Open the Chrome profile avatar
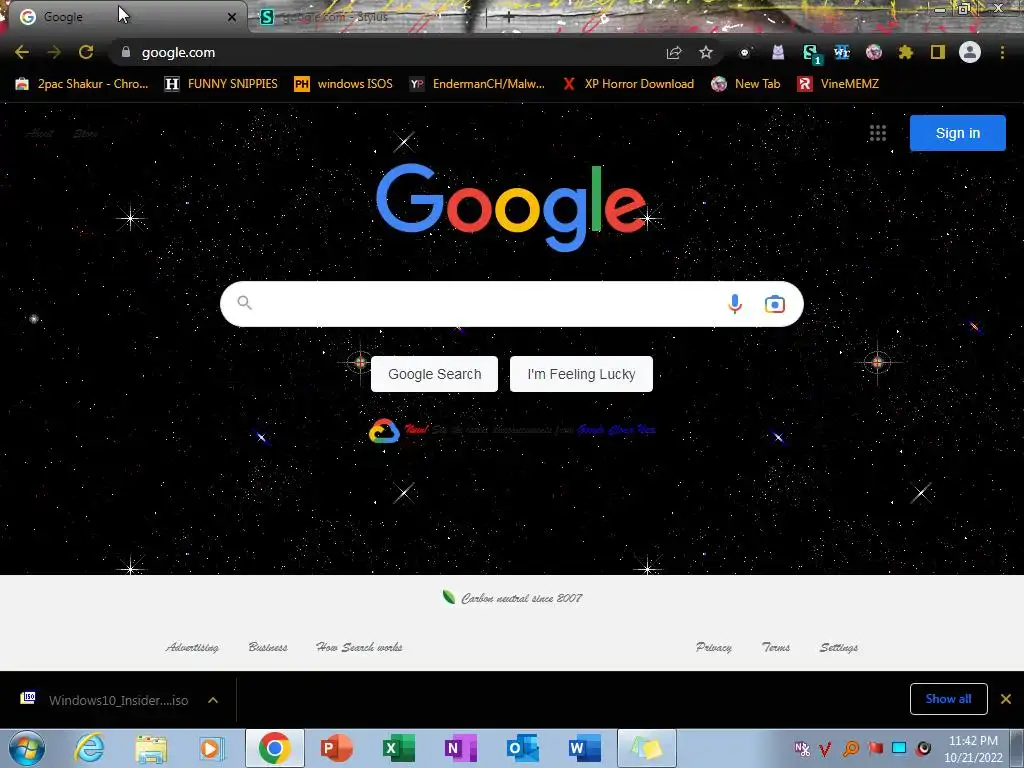This screenshot has height=768, width=1024. point(970,52)
